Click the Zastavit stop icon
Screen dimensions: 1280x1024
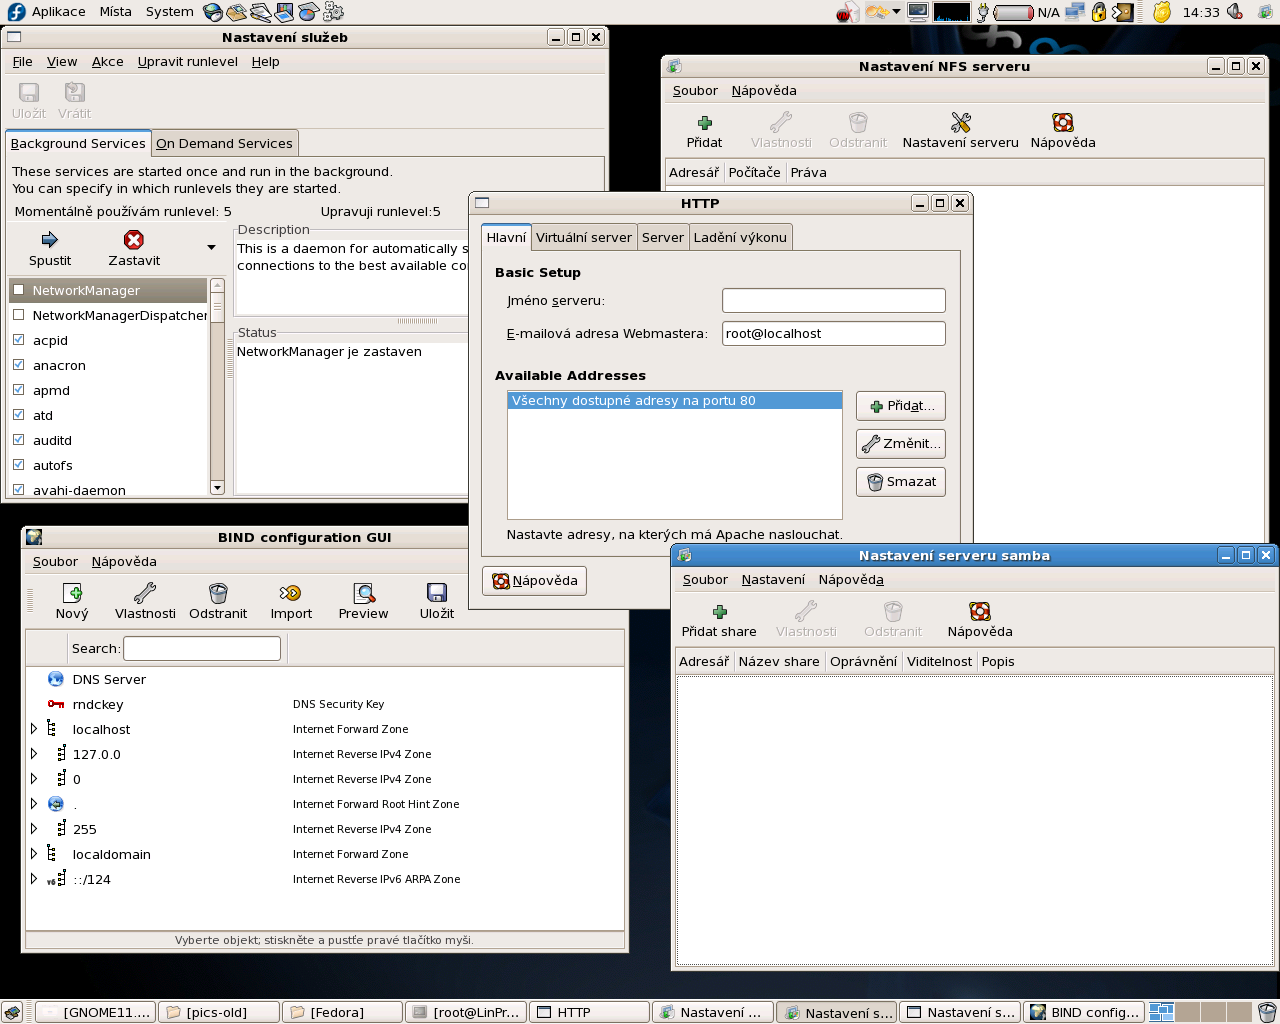click(x=134, y=240)
